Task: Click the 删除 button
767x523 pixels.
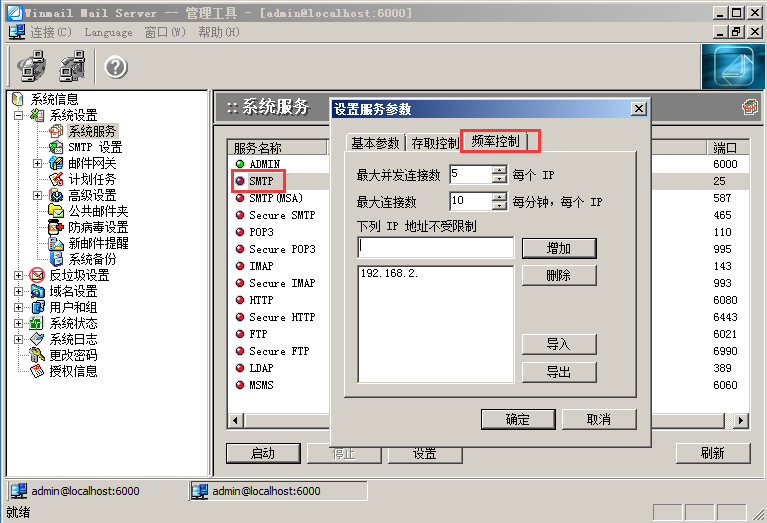Action: click(559, 275)
